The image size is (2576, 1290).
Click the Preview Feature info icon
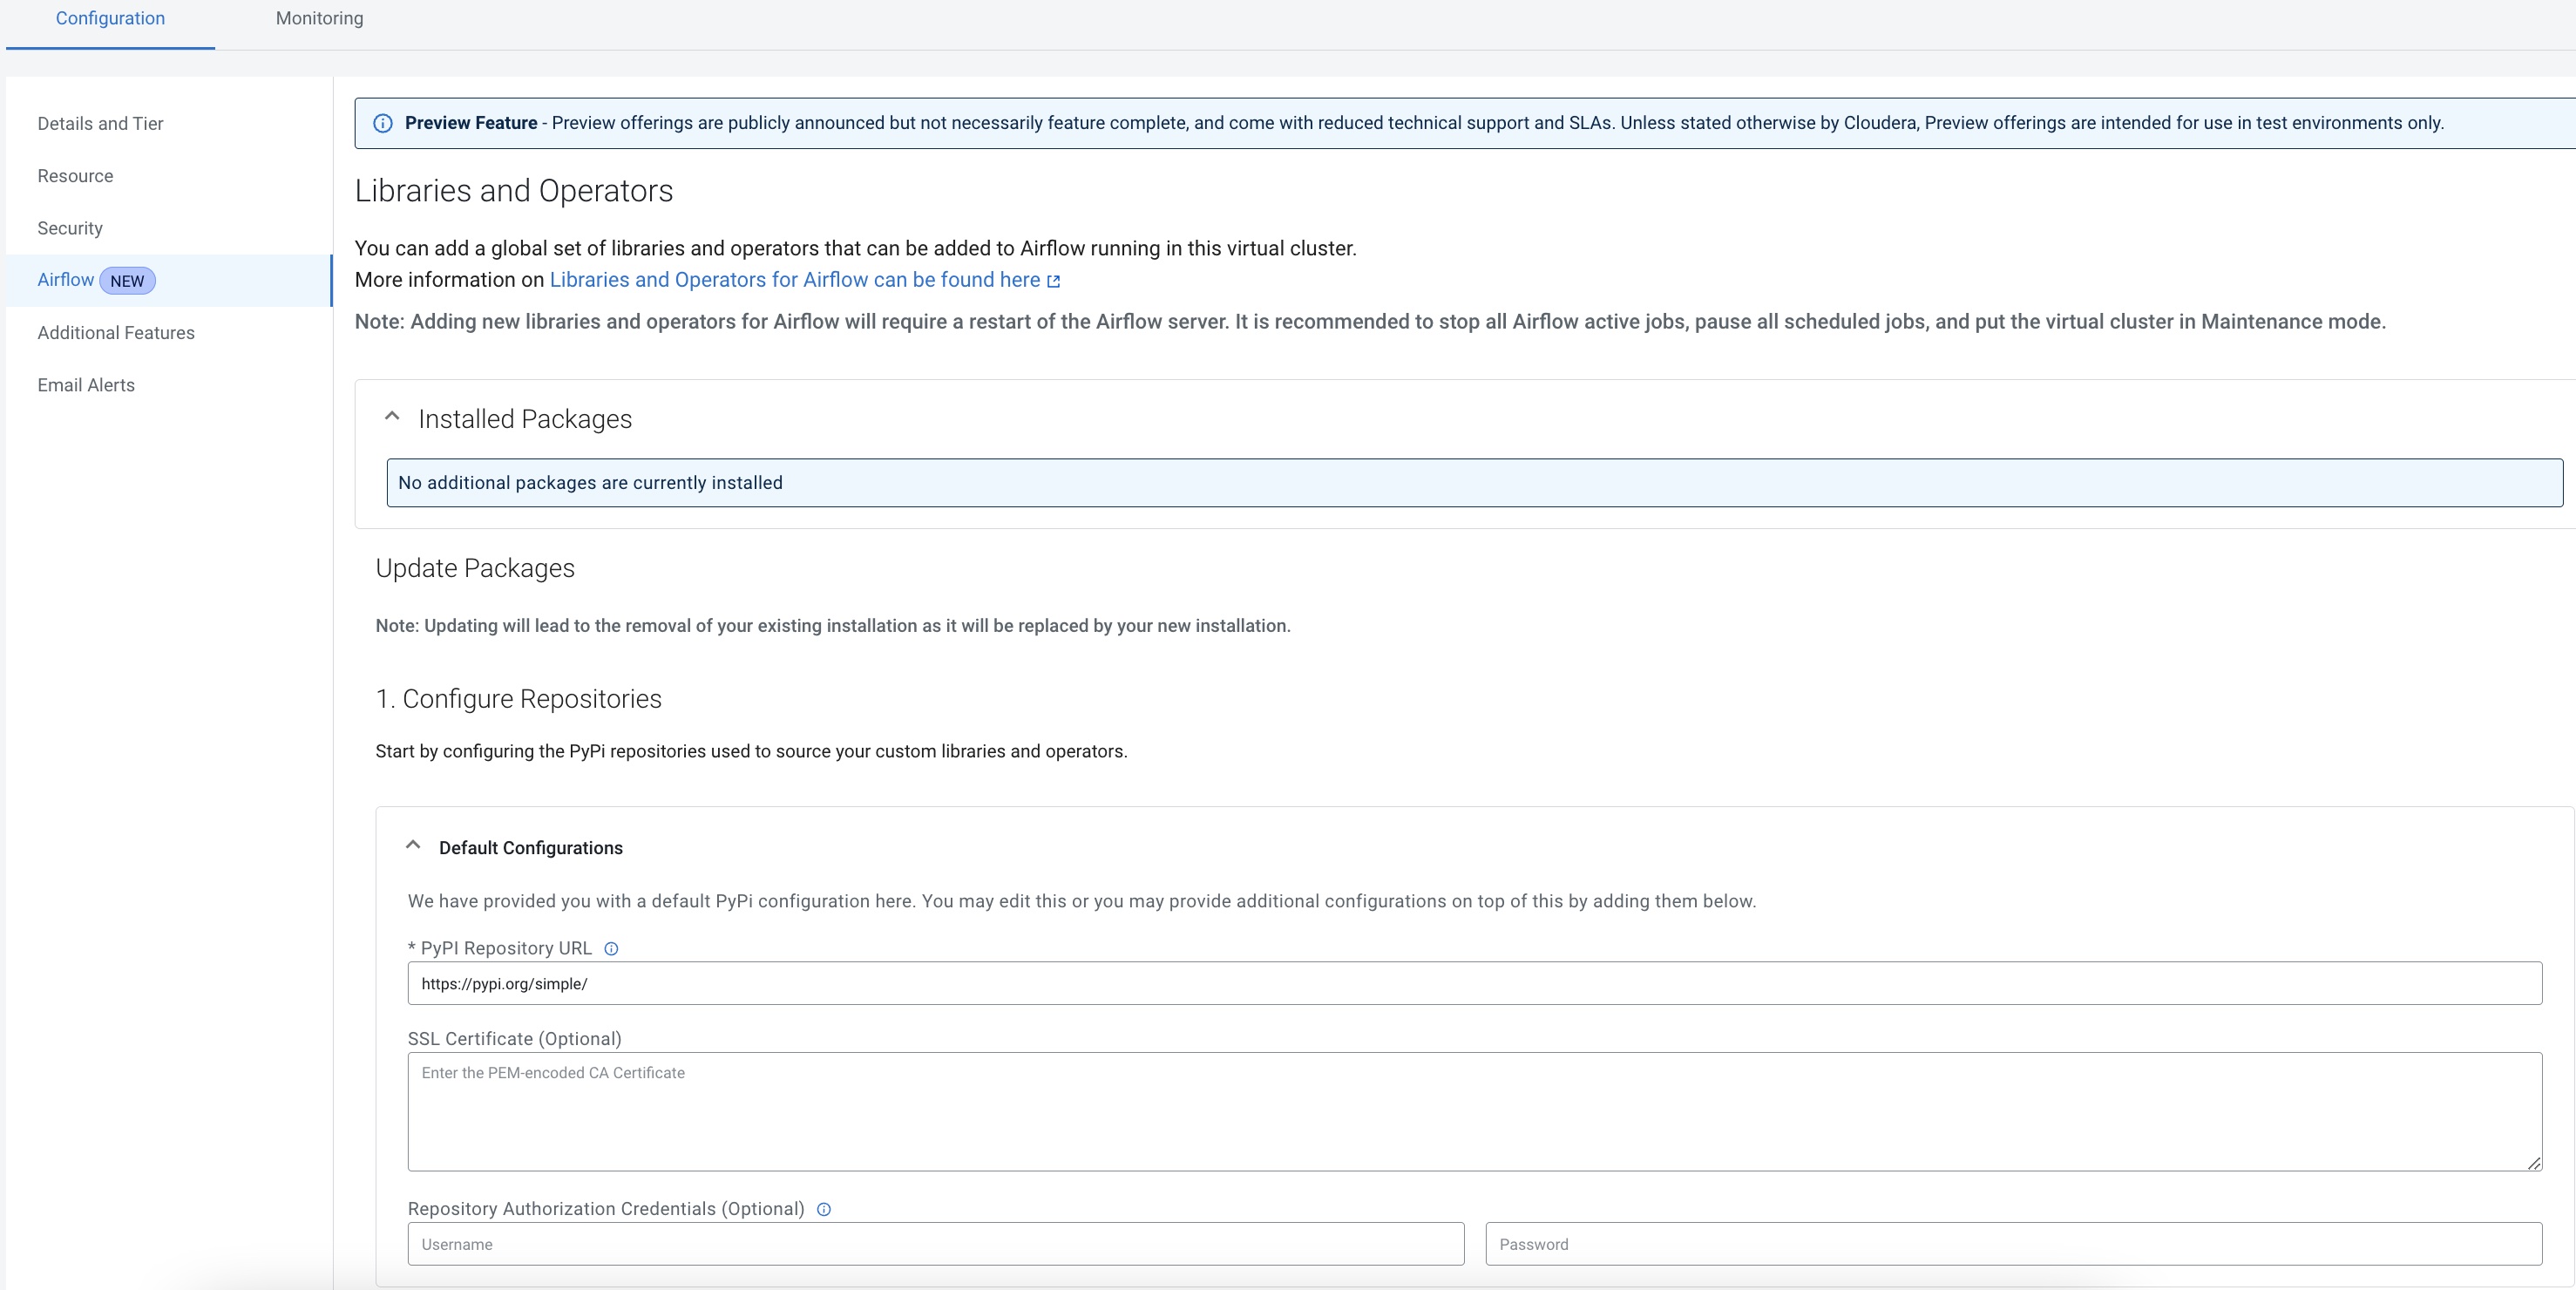(x=383, y=123)
